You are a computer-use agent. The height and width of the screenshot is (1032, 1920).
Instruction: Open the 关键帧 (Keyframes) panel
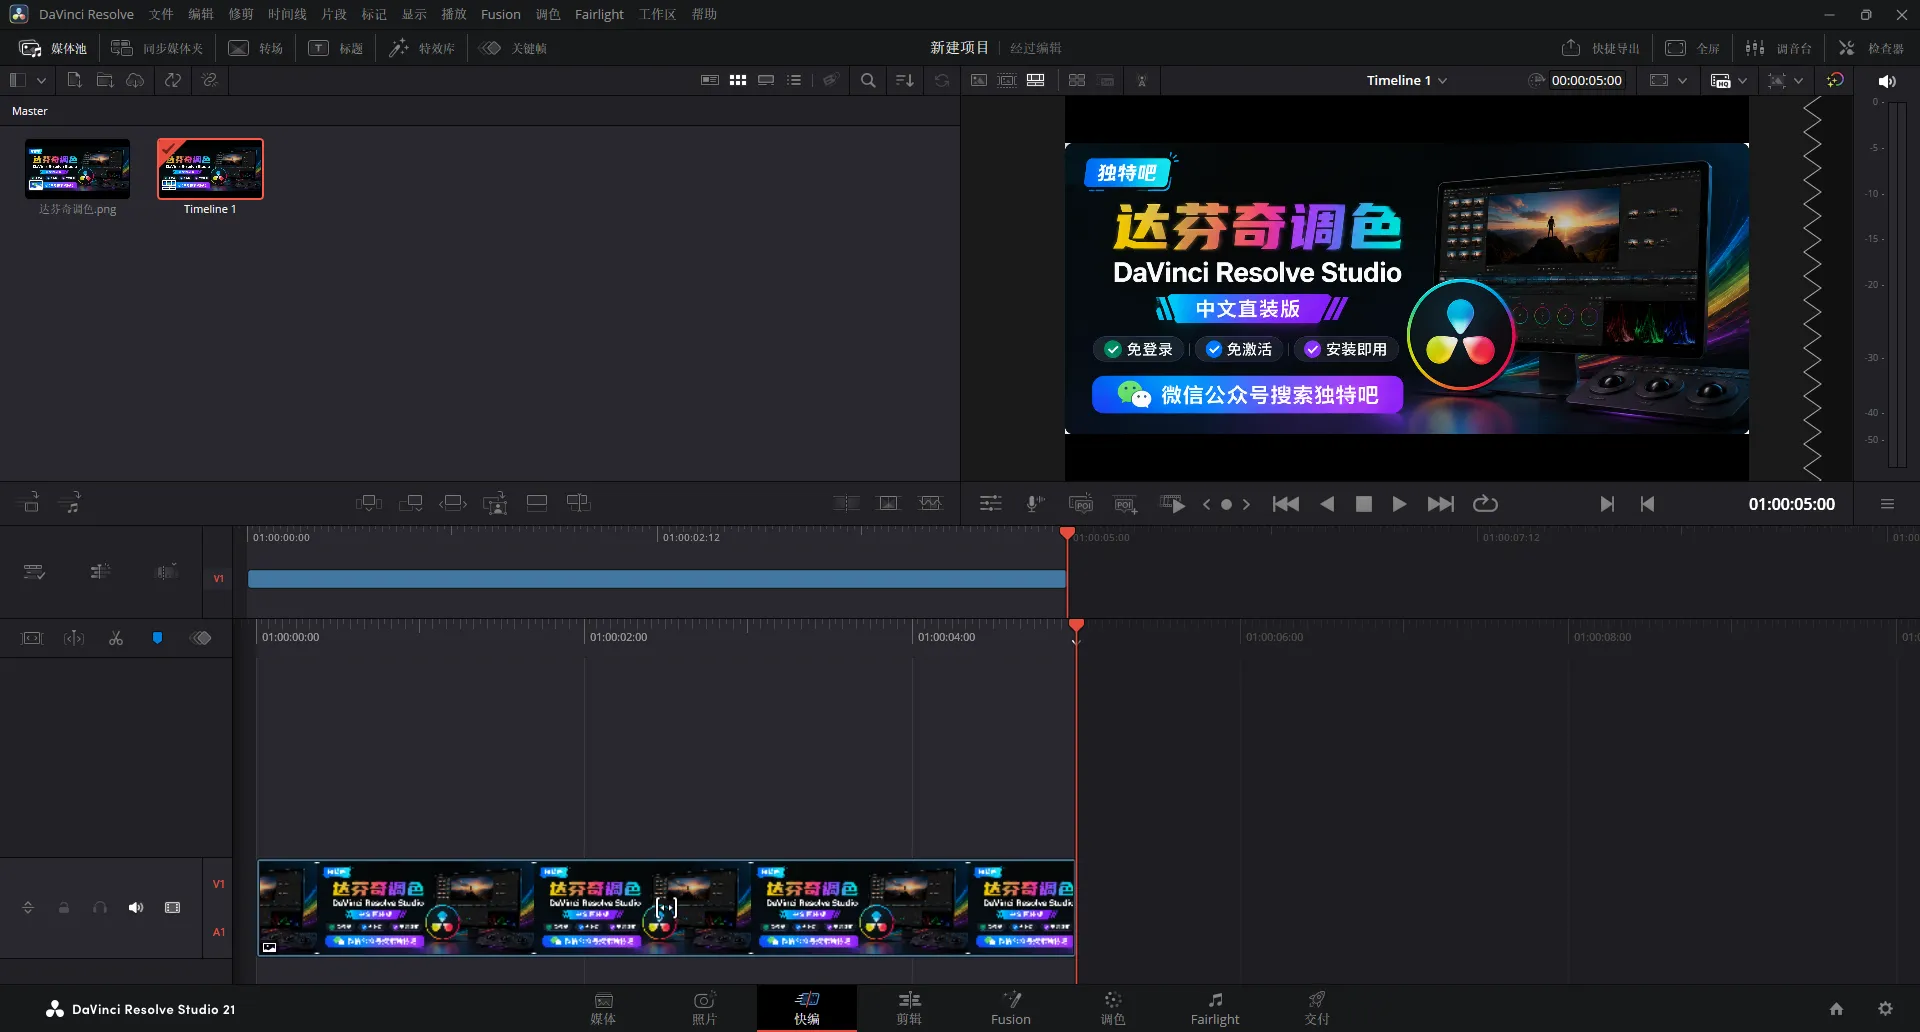[x=513, y=48]
